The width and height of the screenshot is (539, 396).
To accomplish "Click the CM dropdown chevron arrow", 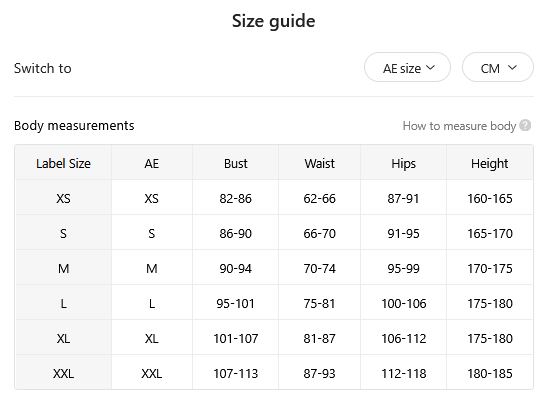I will [512, 67].
